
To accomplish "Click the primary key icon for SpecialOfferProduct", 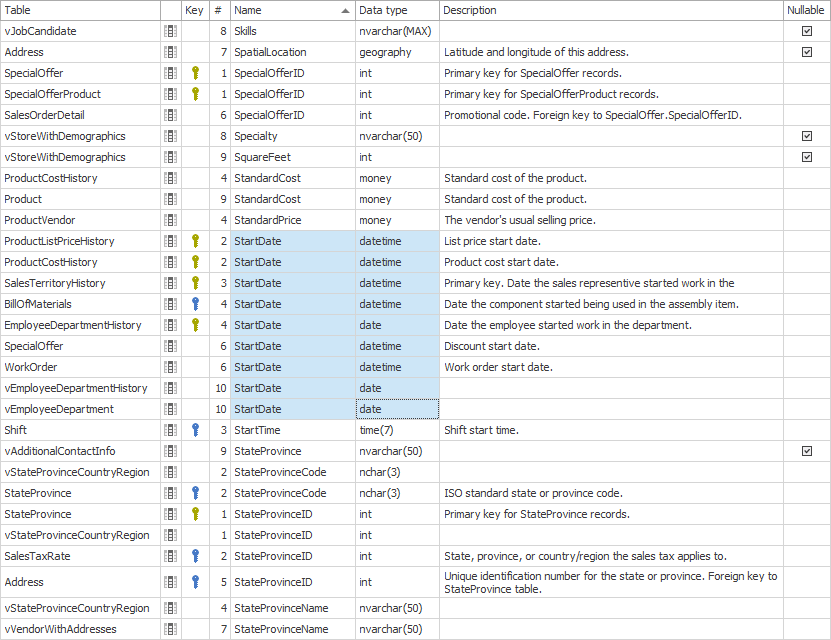I will (x=196, y=94).
